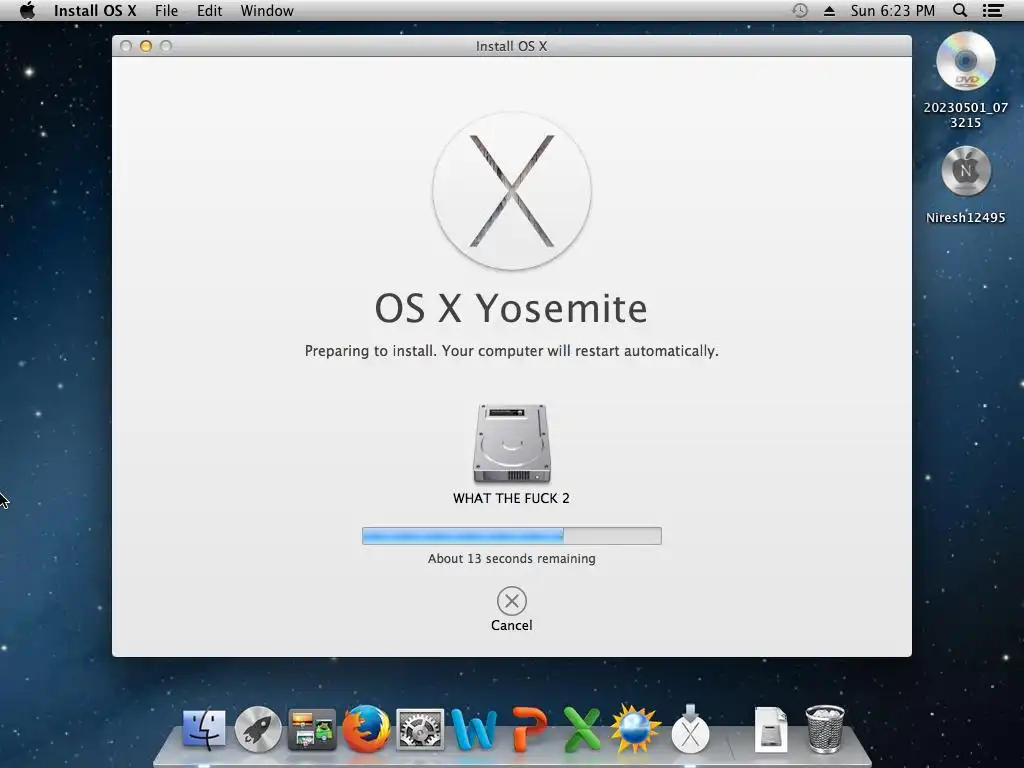Open the sun-and-globe app in the Dock
Screen dimensions: 1024x768
pos(635,729)
